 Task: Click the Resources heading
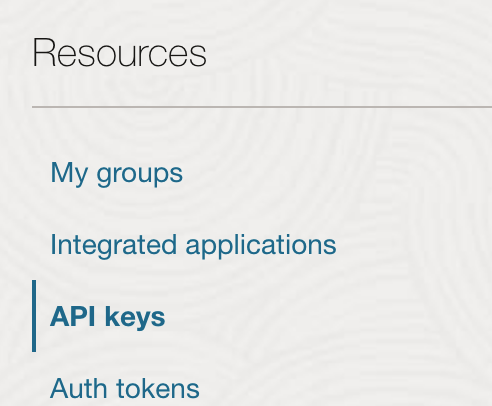(x=119, y=52)
